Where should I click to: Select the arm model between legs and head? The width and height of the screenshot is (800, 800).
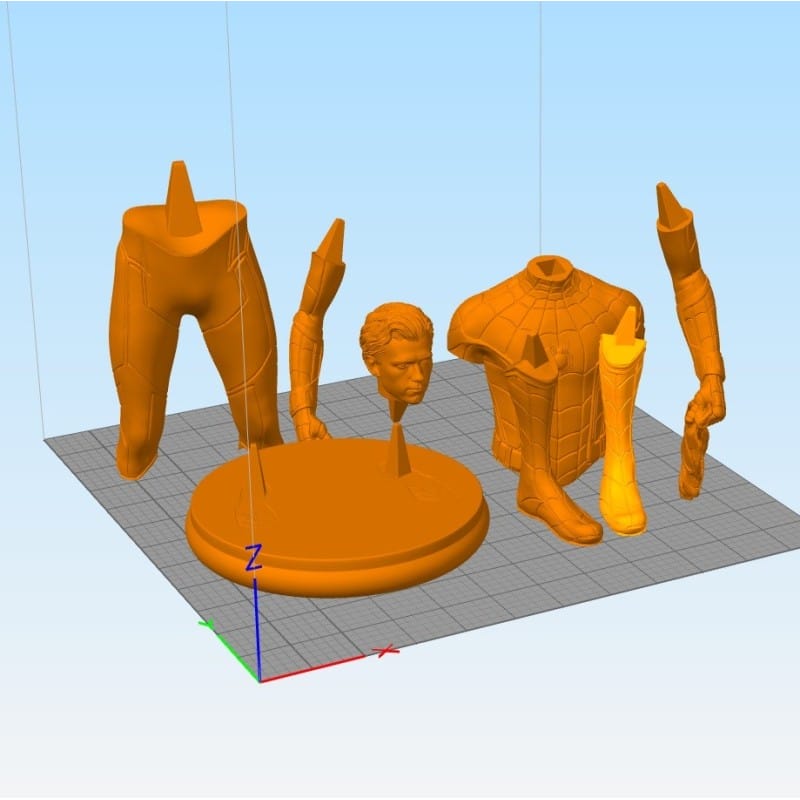point(315,332)
